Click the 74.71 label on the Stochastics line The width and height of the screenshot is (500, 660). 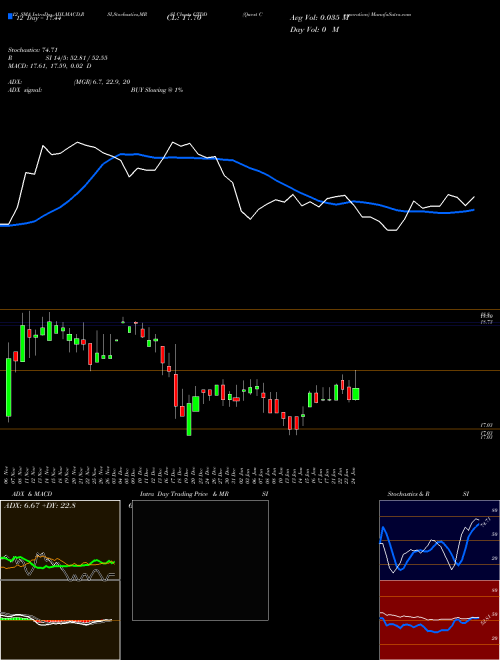485,523
